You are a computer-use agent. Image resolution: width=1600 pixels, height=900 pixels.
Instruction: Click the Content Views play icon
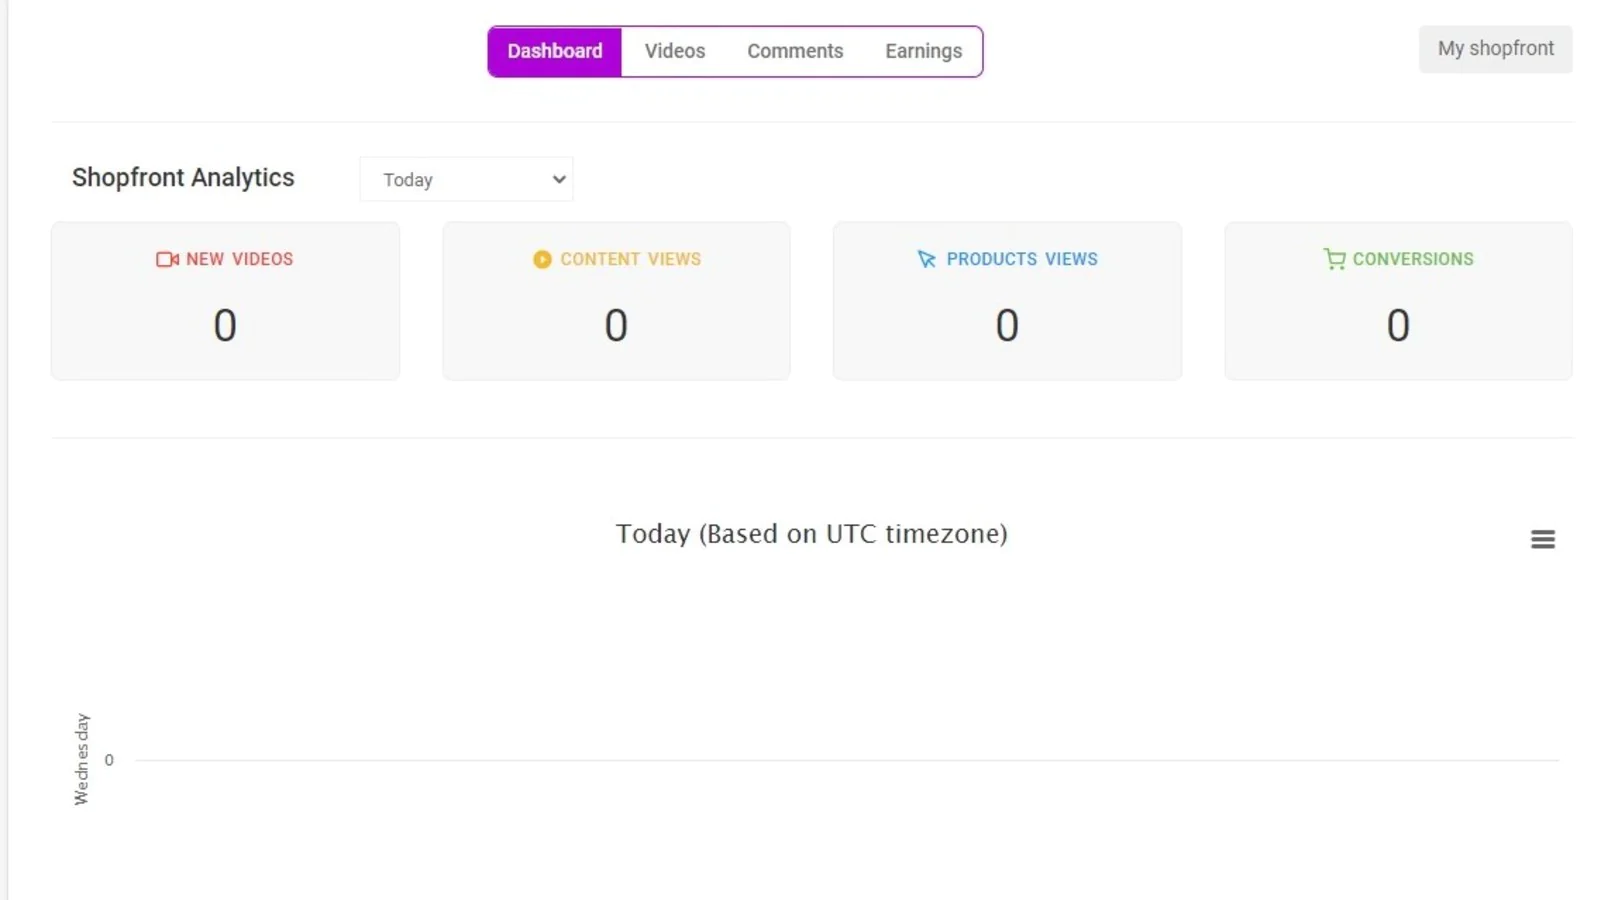[542, 259]
